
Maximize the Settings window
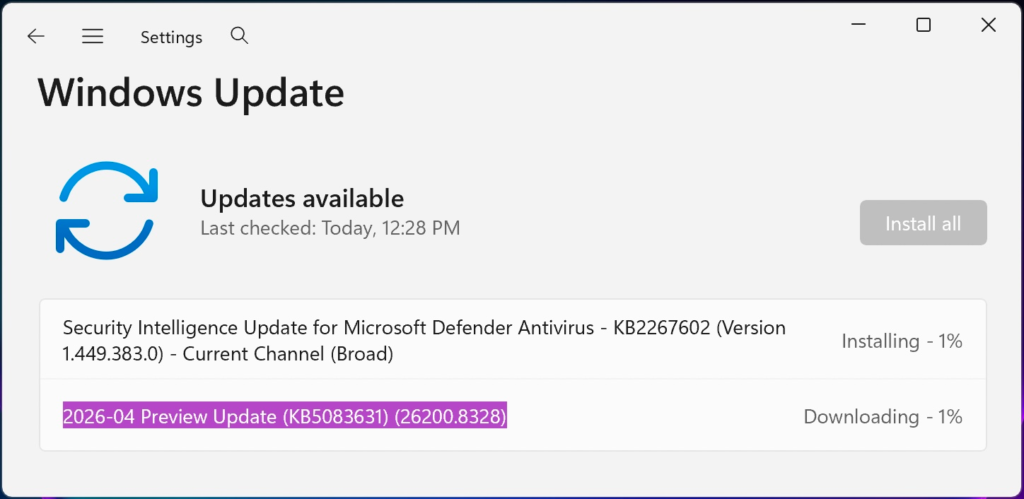[923, 25]
